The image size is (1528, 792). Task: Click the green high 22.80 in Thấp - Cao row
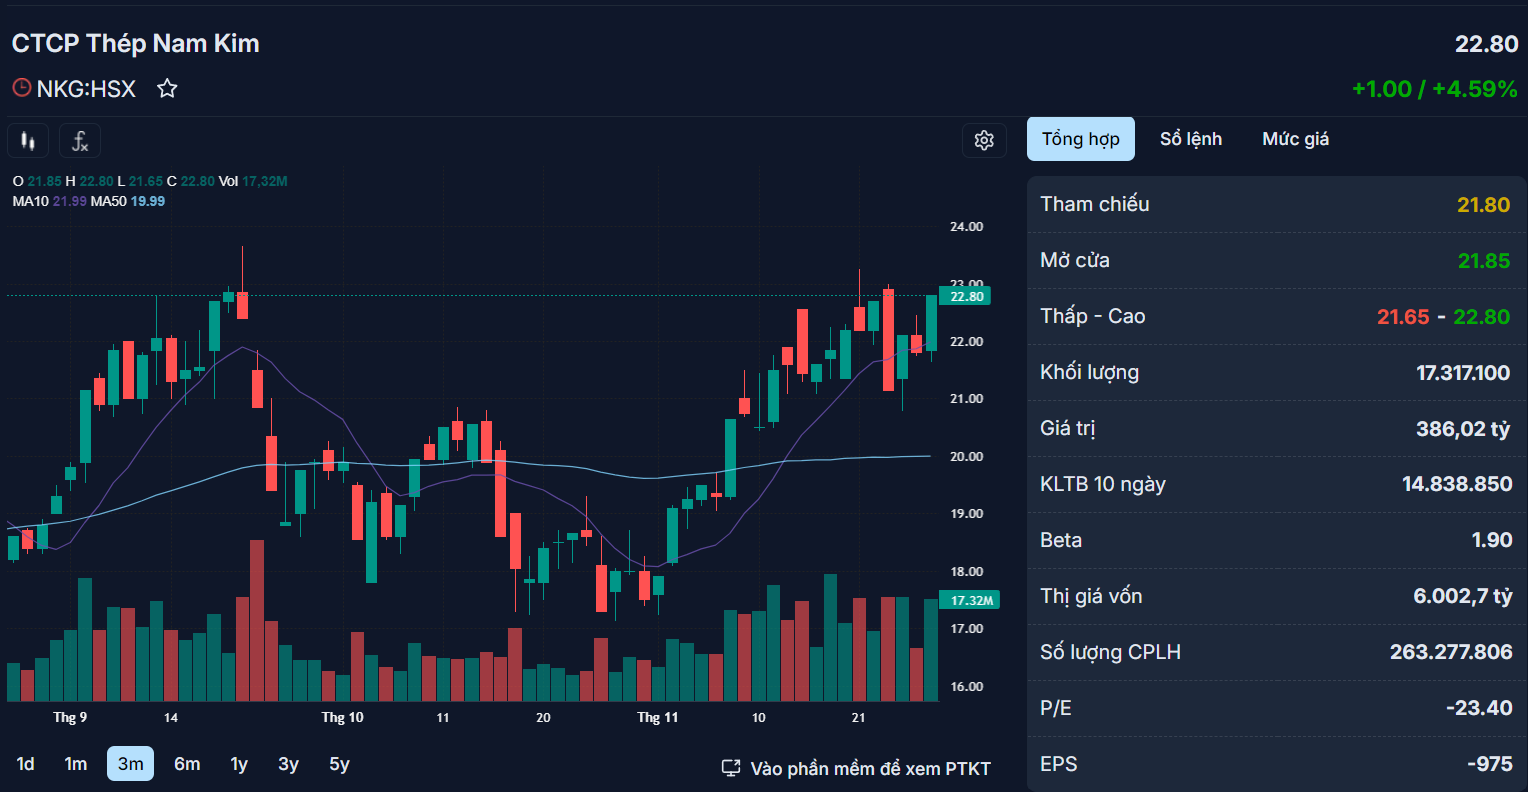coord(1482,317)
